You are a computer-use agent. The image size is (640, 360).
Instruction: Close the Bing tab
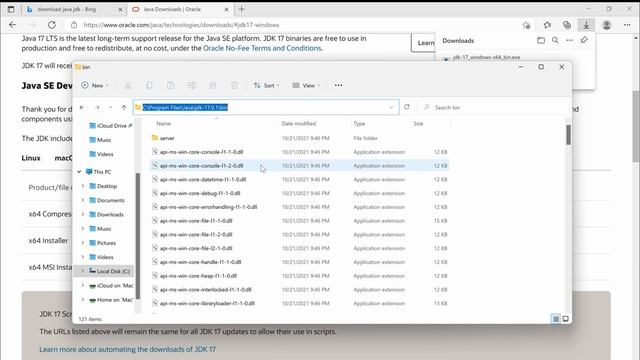[120, 9]
